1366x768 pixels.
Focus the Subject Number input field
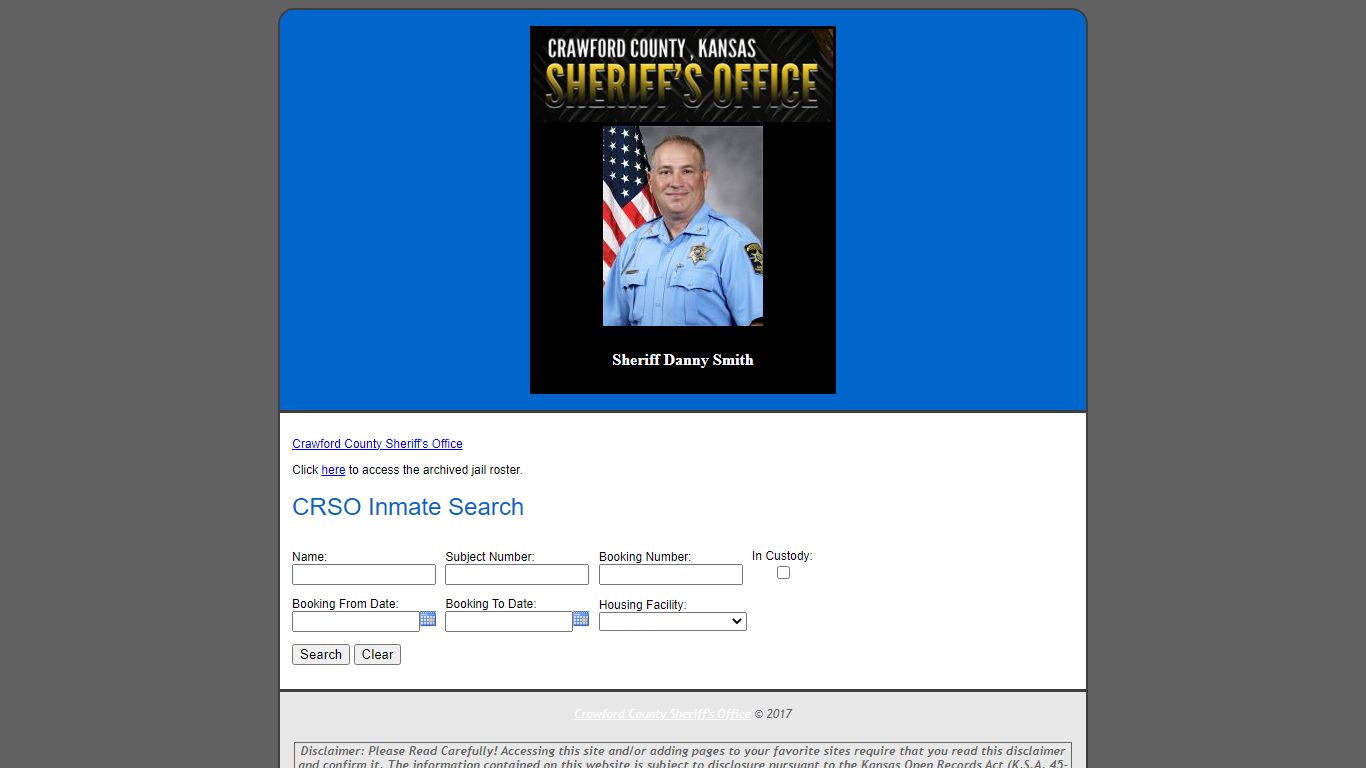pyautogui.click(x=517, y=575)
